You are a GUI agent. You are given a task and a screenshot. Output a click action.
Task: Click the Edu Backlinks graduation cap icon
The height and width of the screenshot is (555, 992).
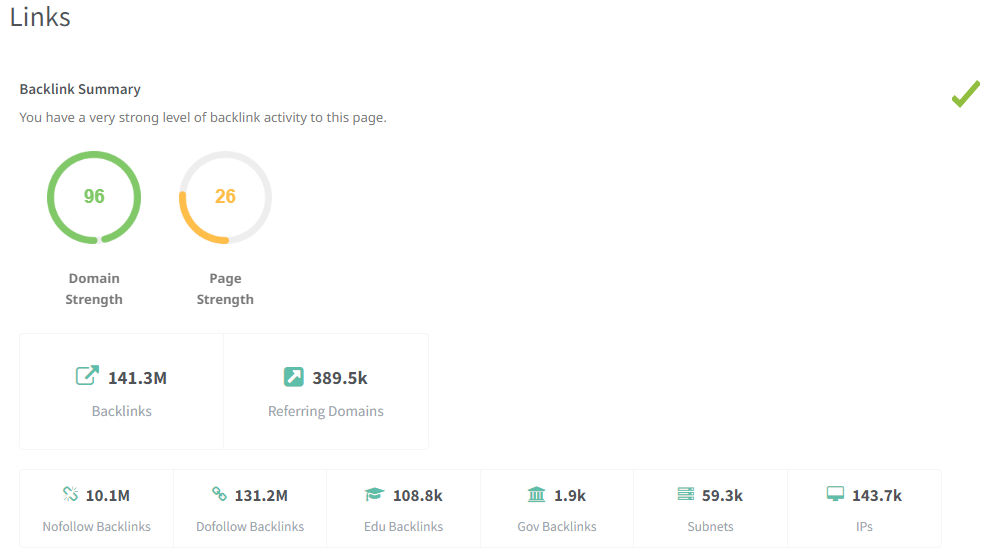pyautogui.click(x=374, y=494)
